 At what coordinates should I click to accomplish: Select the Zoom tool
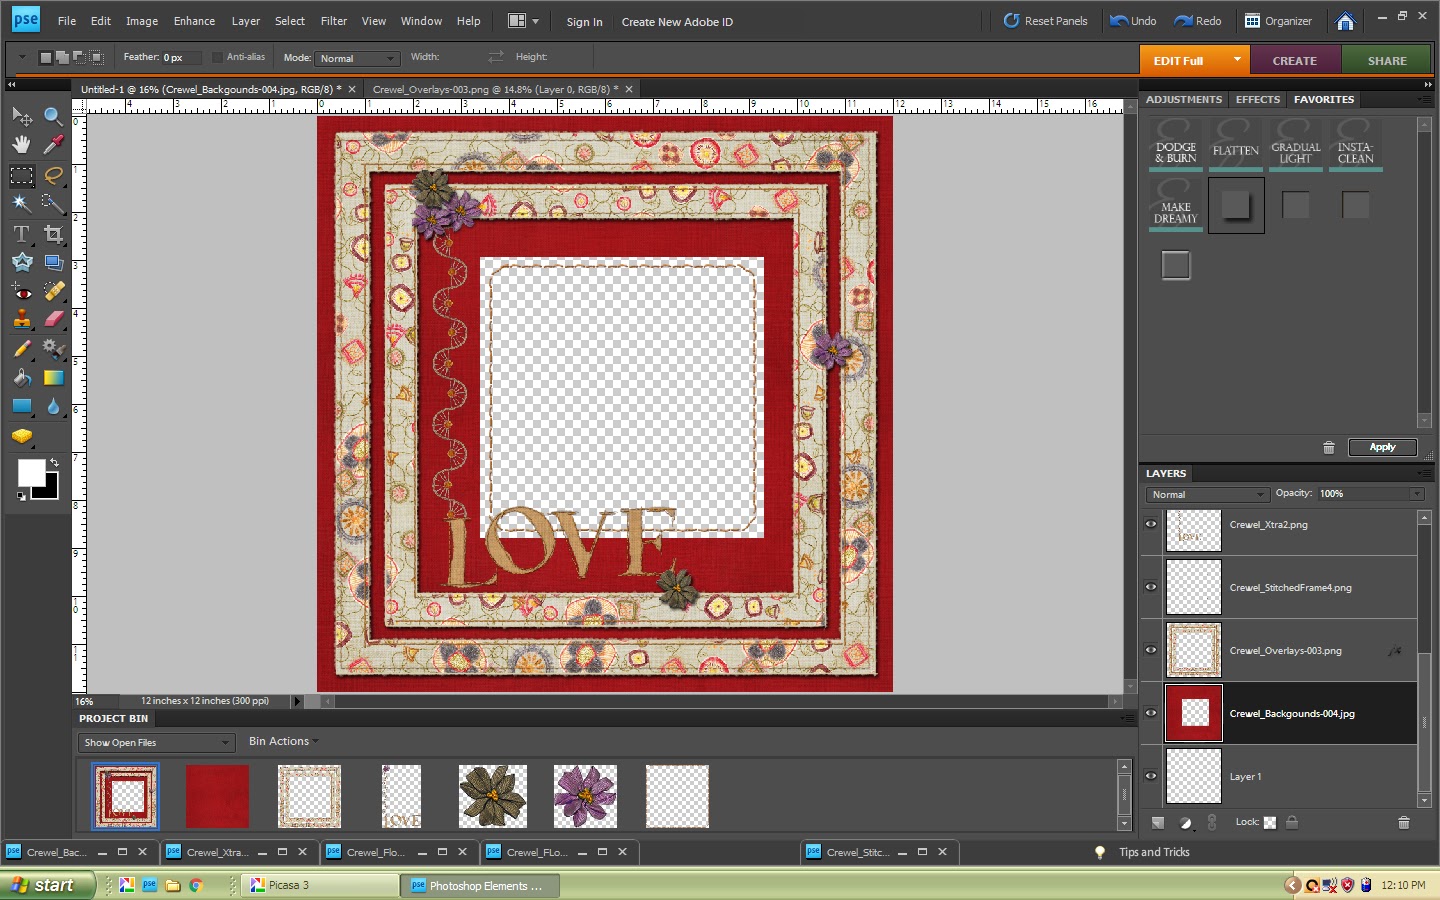pyautogui.click(x=53, y=116)
